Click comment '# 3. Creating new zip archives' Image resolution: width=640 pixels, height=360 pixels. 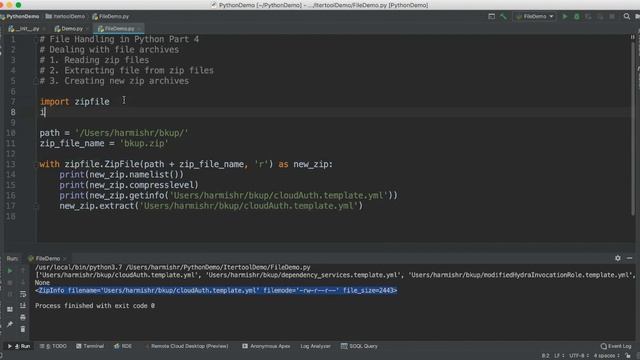[114, 81]
